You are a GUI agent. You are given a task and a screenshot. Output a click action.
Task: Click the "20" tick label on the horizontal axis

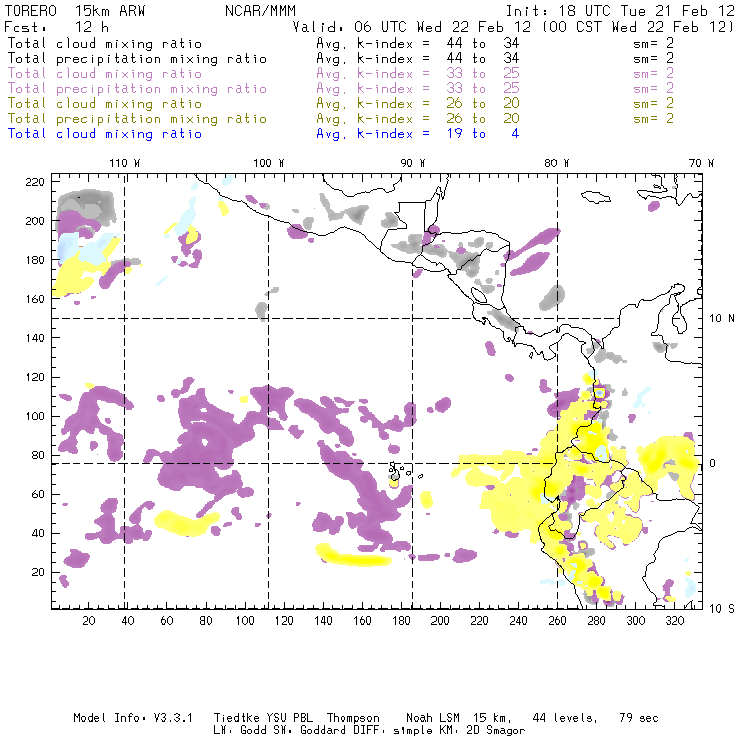pos(89,621)
